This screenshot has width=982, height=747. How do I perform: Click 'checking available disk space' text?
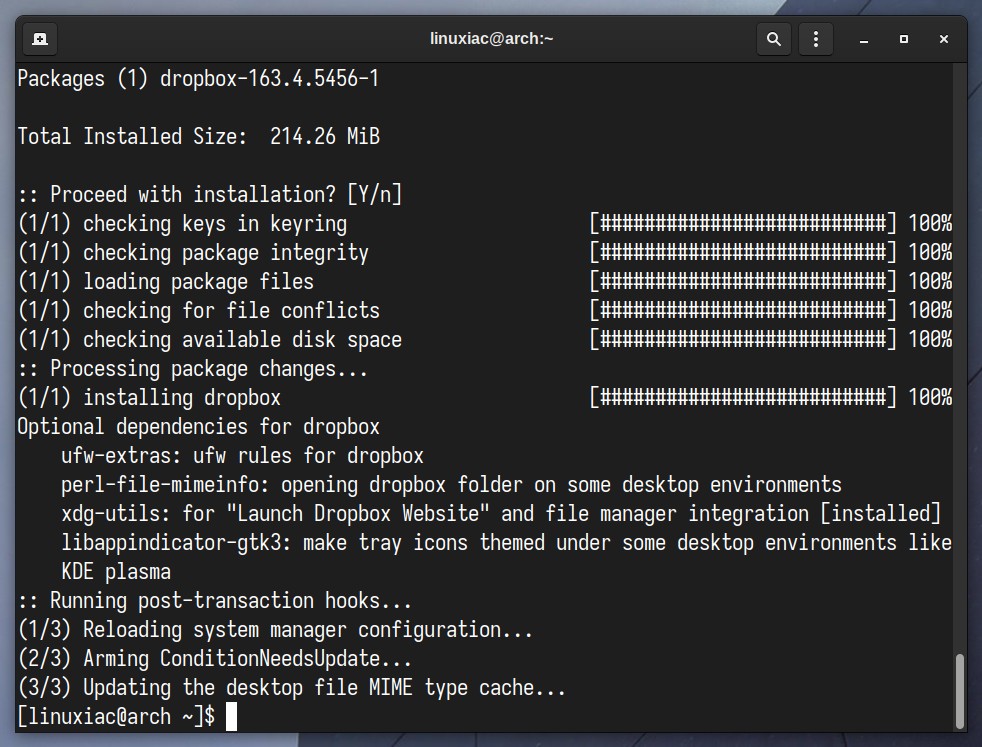pos(242,339)
